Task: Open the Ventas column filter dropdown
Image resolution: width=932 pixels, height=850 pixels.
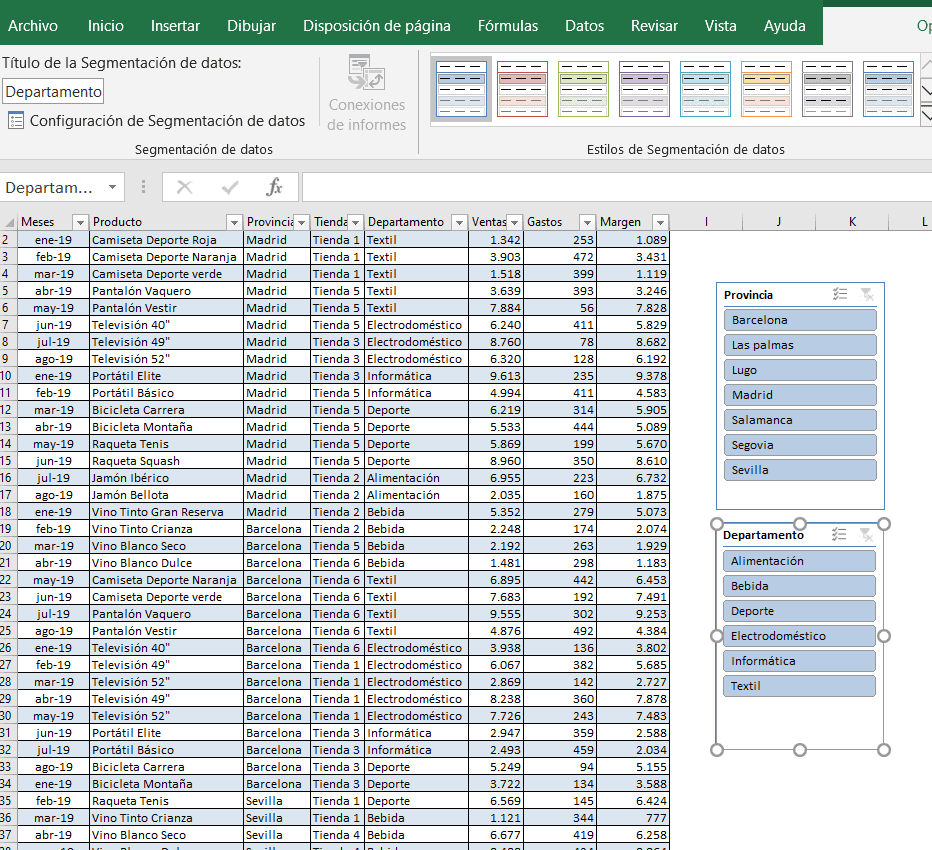Action: click(x=514, y=222)
